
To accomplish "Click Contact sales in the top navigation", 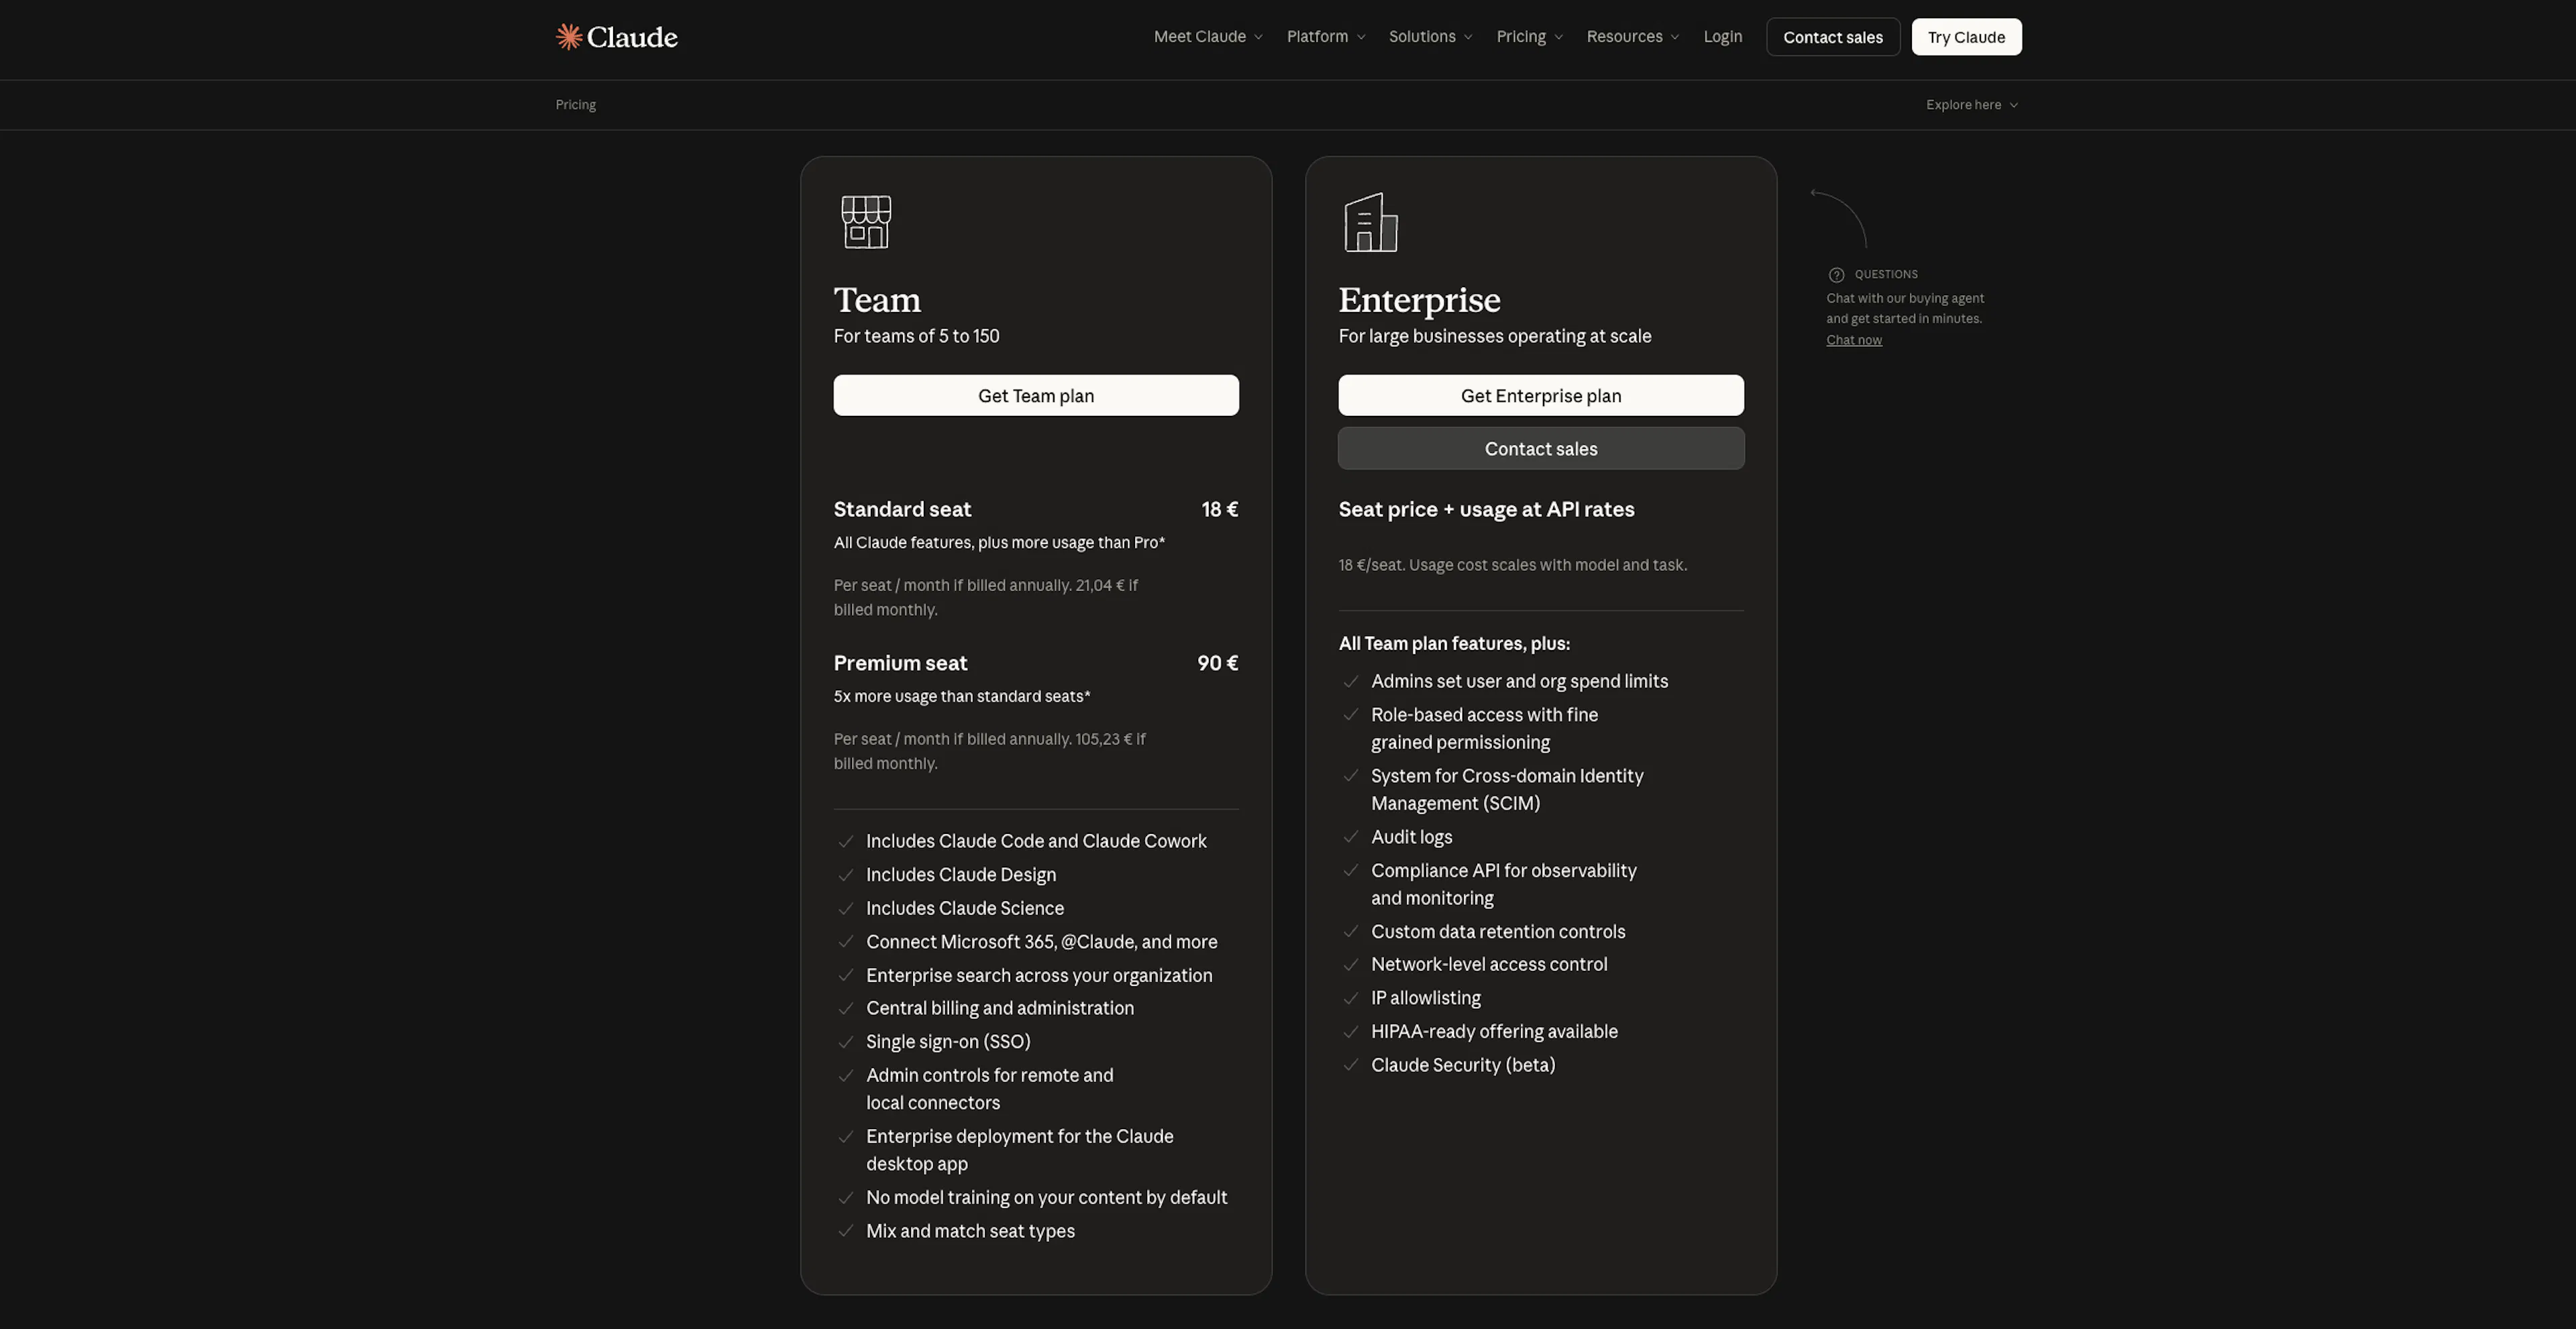I will 1833,37.
